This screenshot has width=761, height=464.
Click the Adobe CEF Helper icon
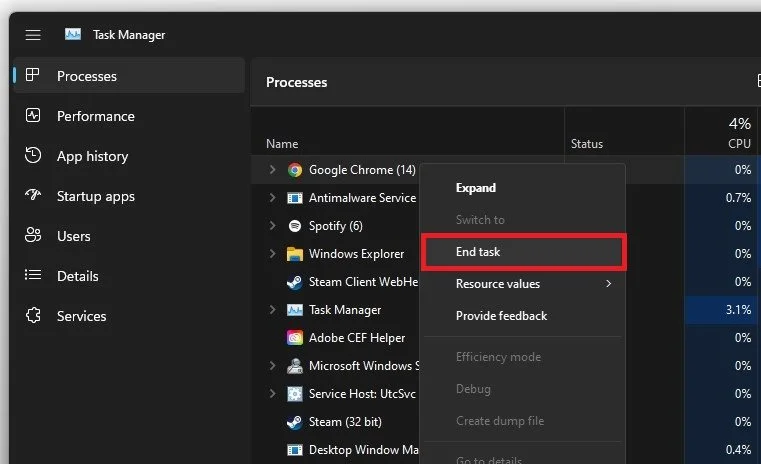tap(295, 338)
